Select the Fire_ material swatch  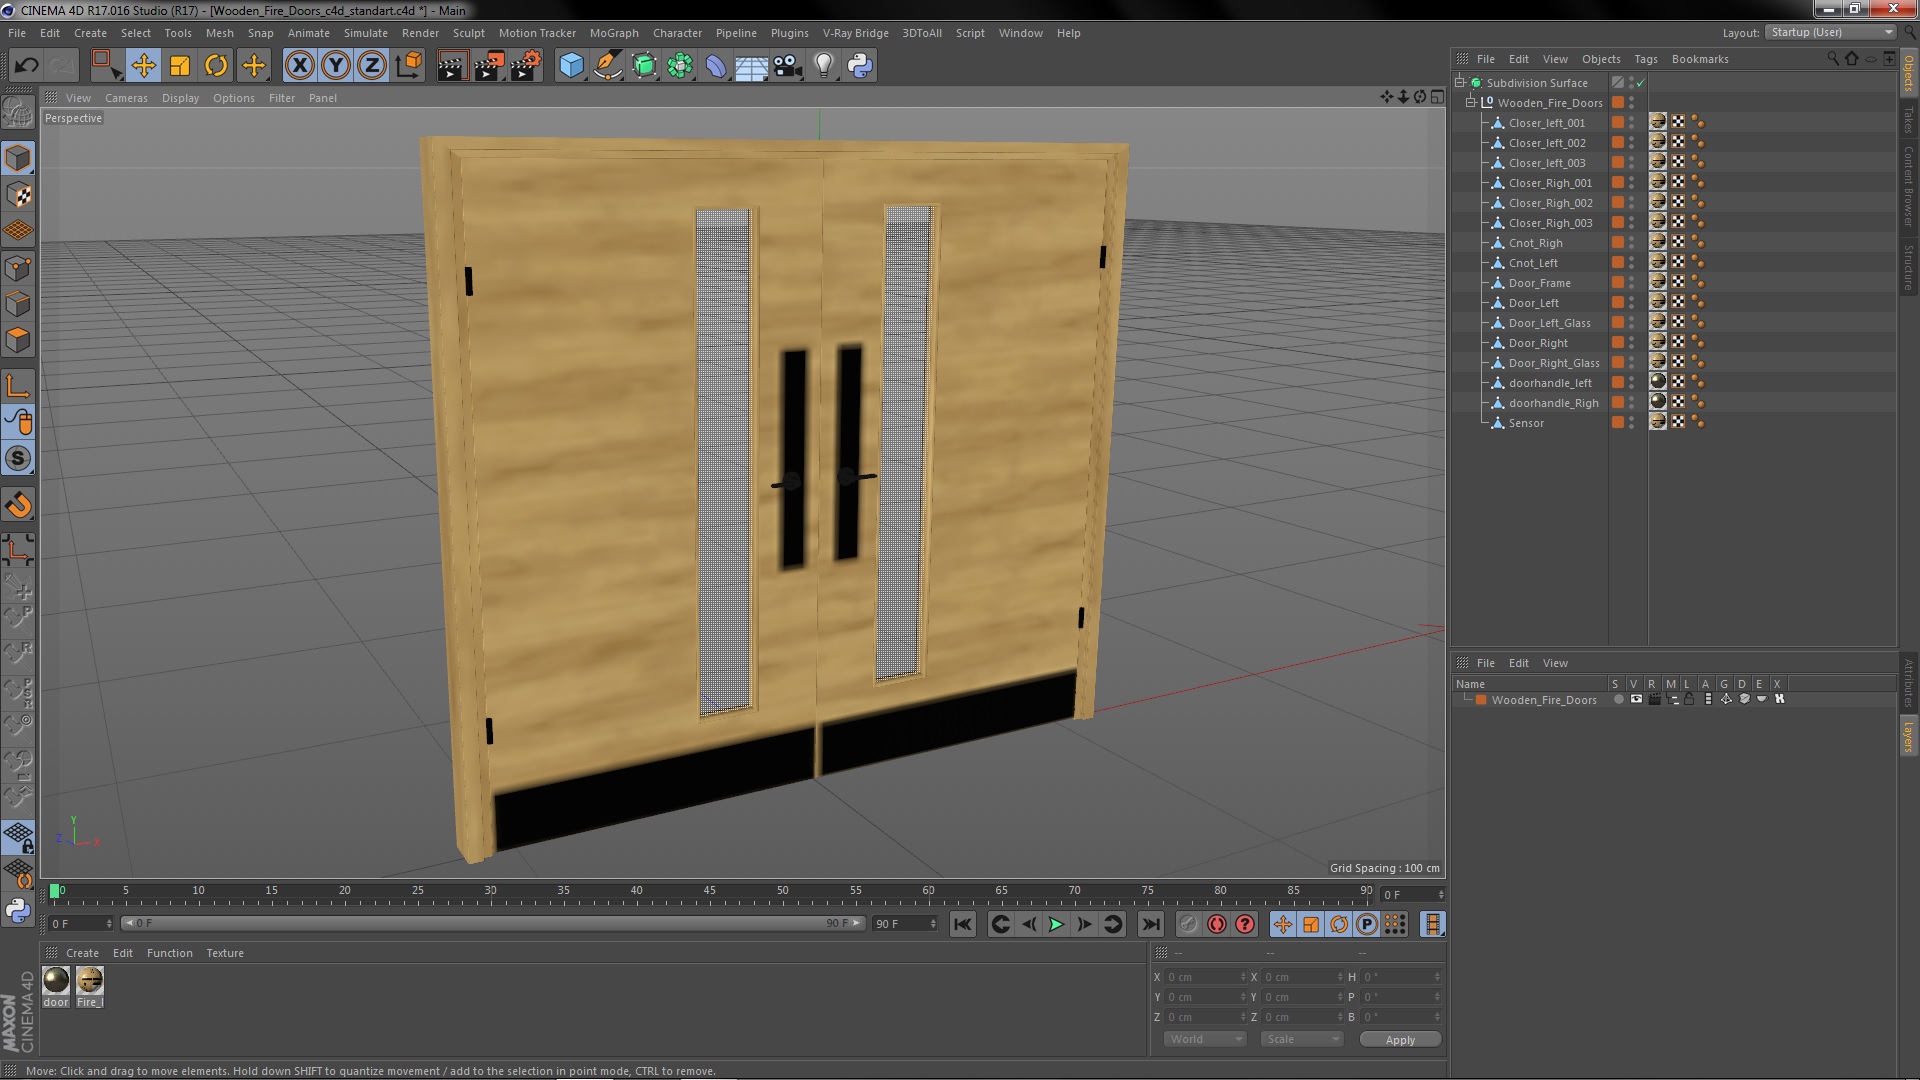click(90, 981)
